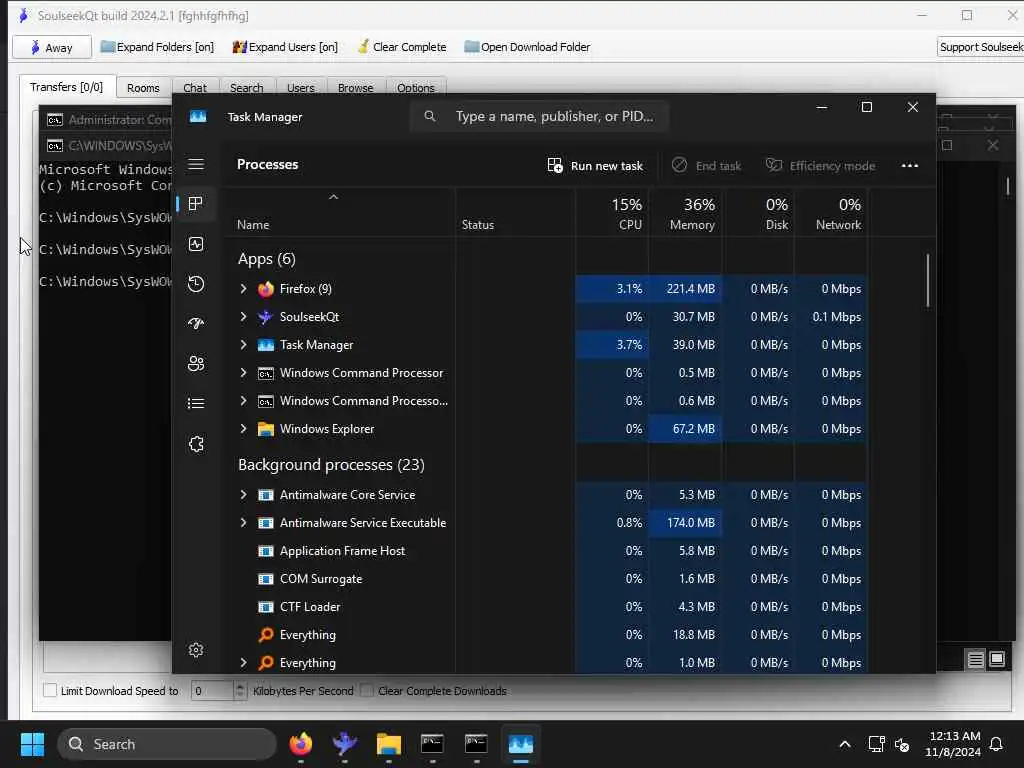Click the download speed limit number field
Viewport: 1024px width, 768px height.
tap(212, 690)
